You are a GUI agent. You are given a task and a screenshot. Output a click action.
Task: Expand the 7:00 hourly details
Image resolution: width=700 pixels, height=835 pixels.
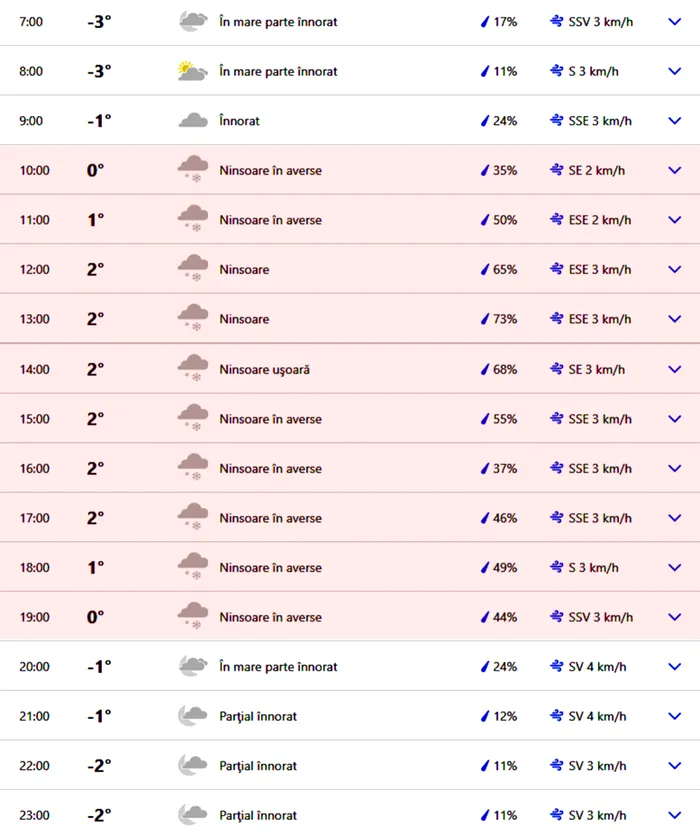(x=674, y=22)
